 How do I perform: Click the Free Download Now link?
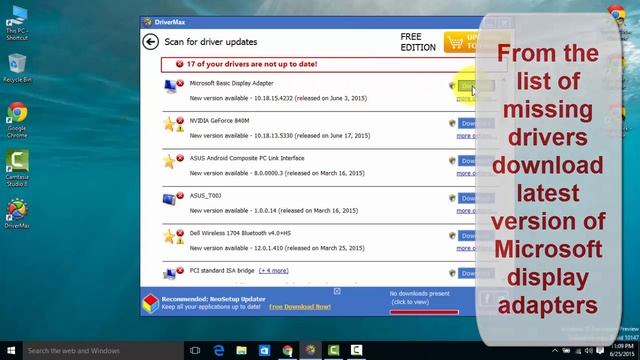[x=300, y=307]
